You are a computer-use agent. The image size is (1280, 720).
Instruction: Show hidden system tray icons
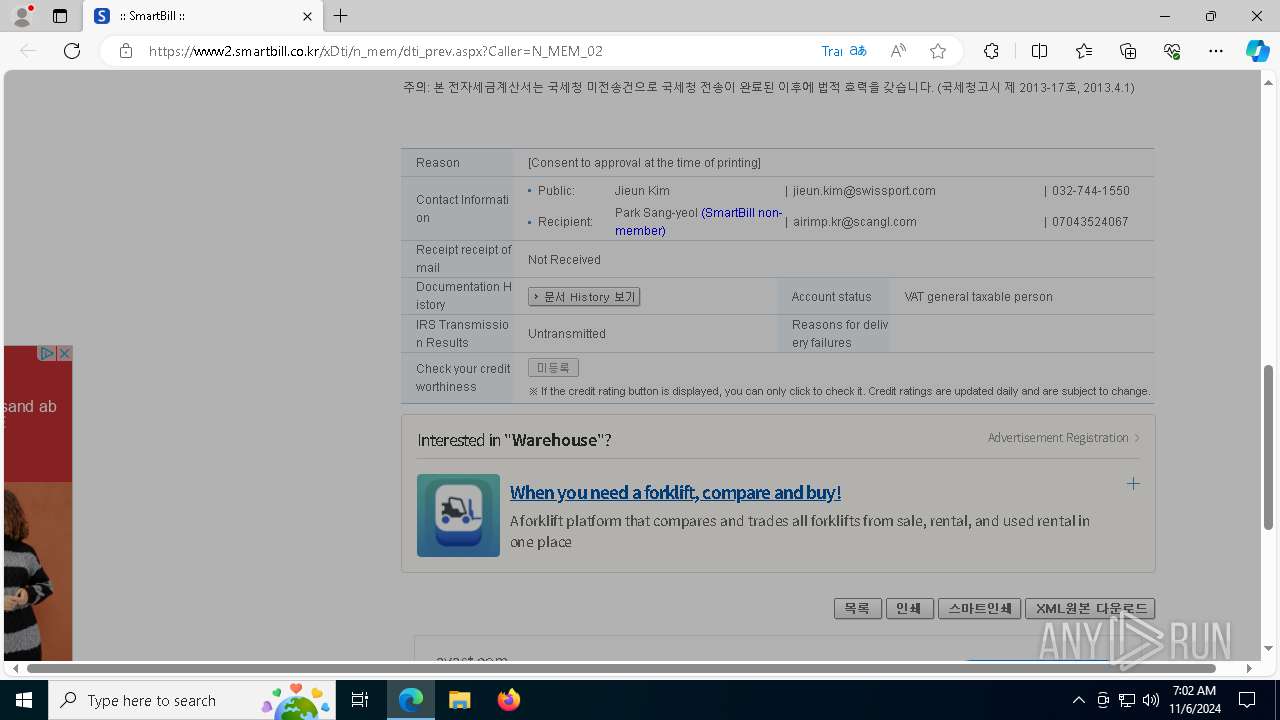[1078, 700]
